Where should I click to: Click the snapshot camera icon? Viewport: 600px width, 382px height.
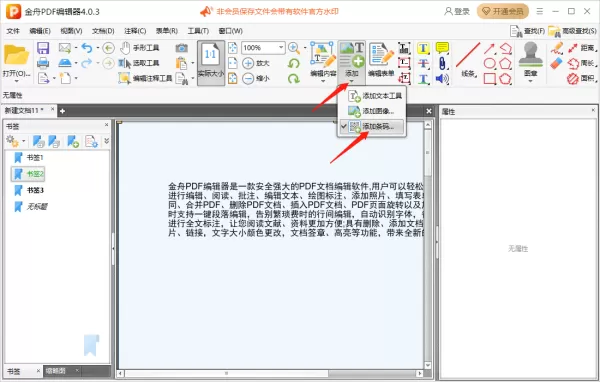[x=181, y=48]
